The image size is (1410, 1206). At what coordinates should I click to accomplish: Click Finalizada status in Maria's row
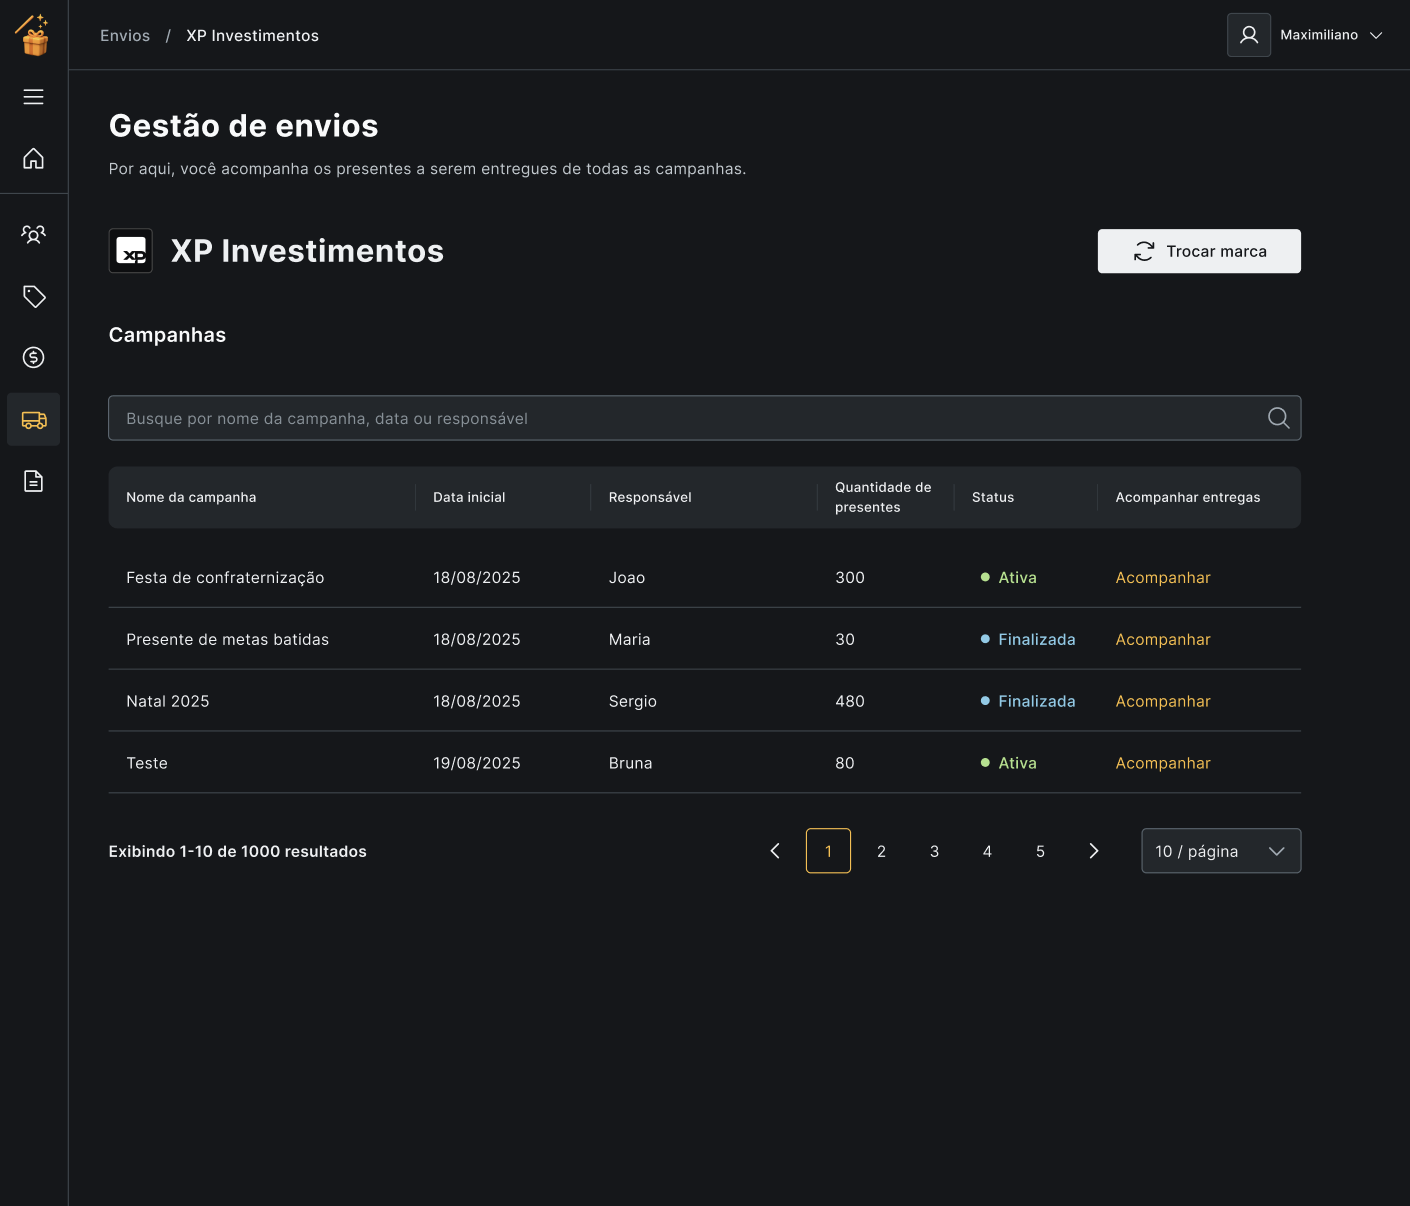point(1028,639)
